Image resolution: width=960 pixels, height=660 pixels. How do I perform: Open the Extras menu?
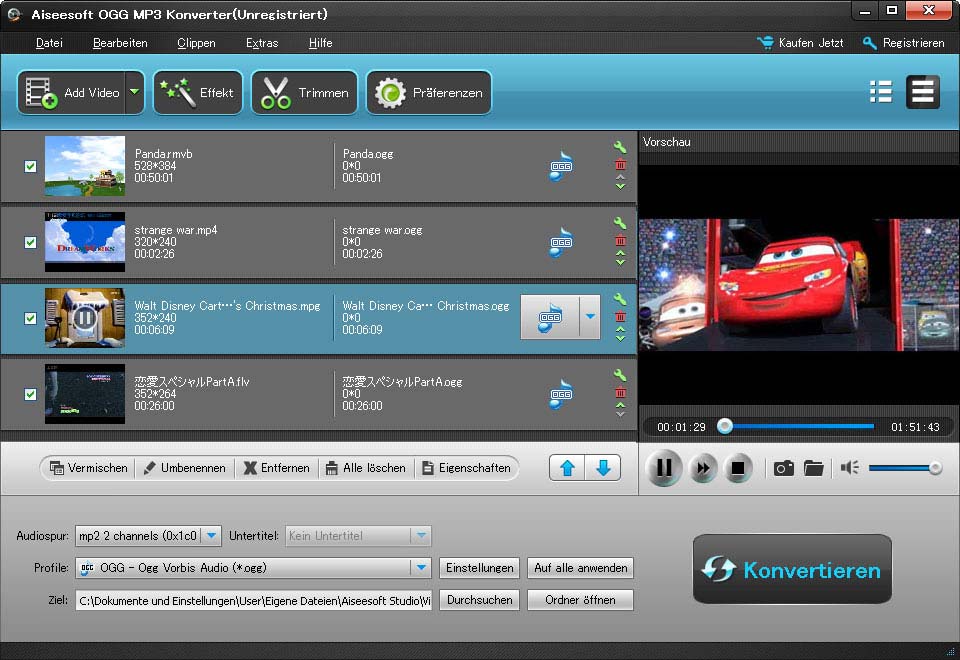tap(262, 43)
